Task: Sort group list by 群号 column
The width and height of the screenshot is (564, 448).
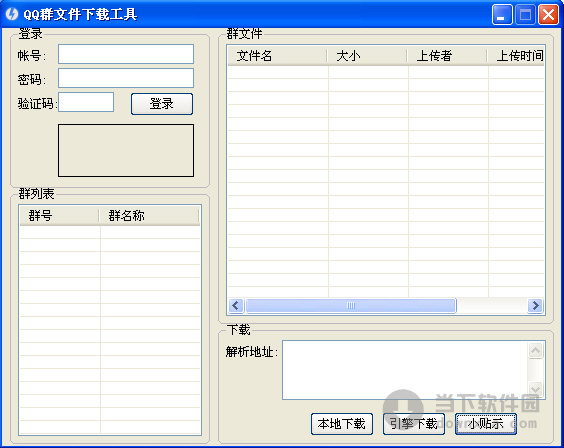Action: 59,216
